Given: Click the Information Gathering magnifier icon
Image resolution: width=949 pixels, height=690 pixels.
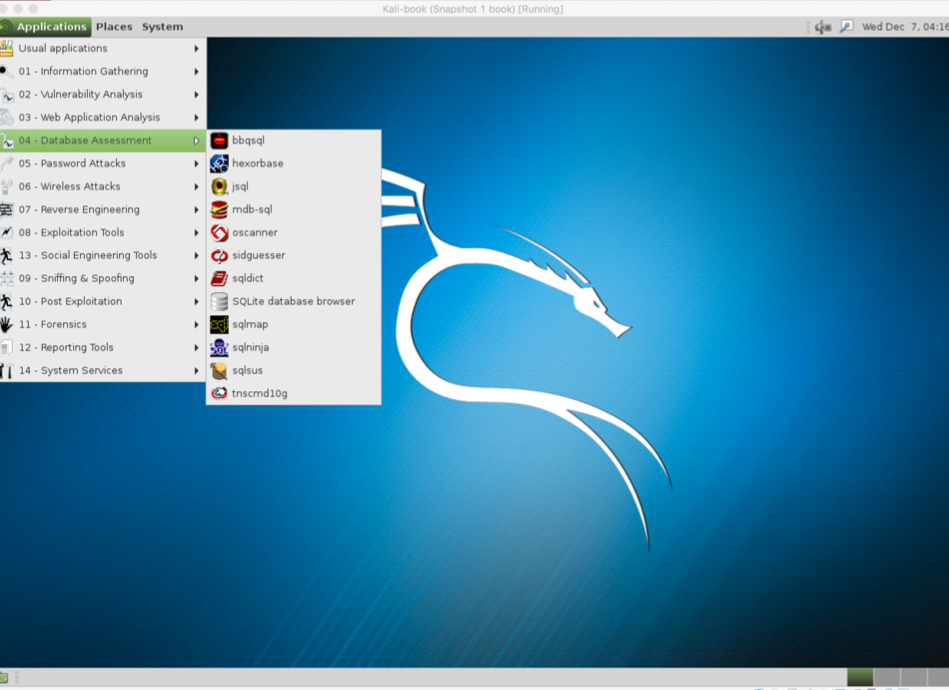Looking at the screenshot, I should pos(7,71).
